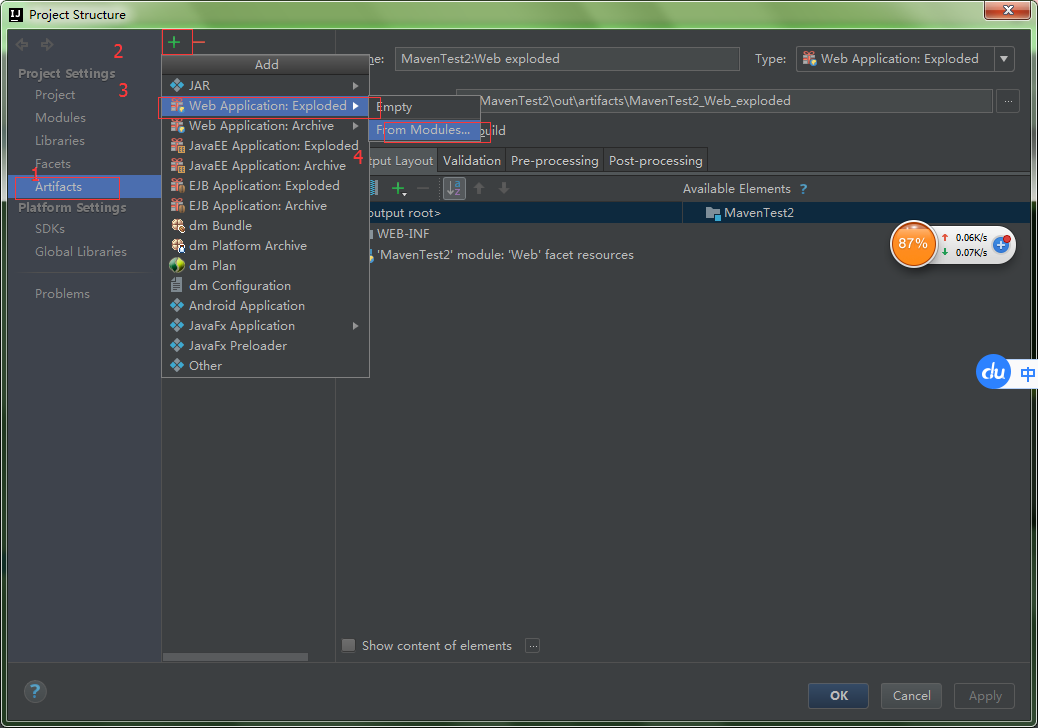The width and height of the screenshot is (1038, 728).
Task: Open the Web Application: Exploded type combo box
Action: point(905,59)
